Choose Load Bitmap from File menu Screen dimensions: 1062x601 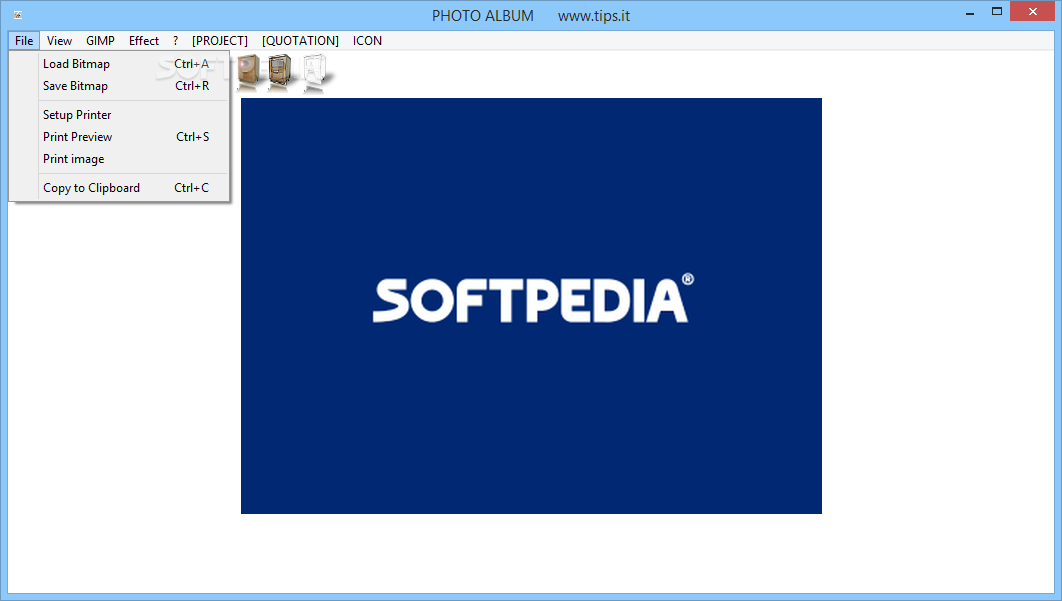[x=120, y=64]
